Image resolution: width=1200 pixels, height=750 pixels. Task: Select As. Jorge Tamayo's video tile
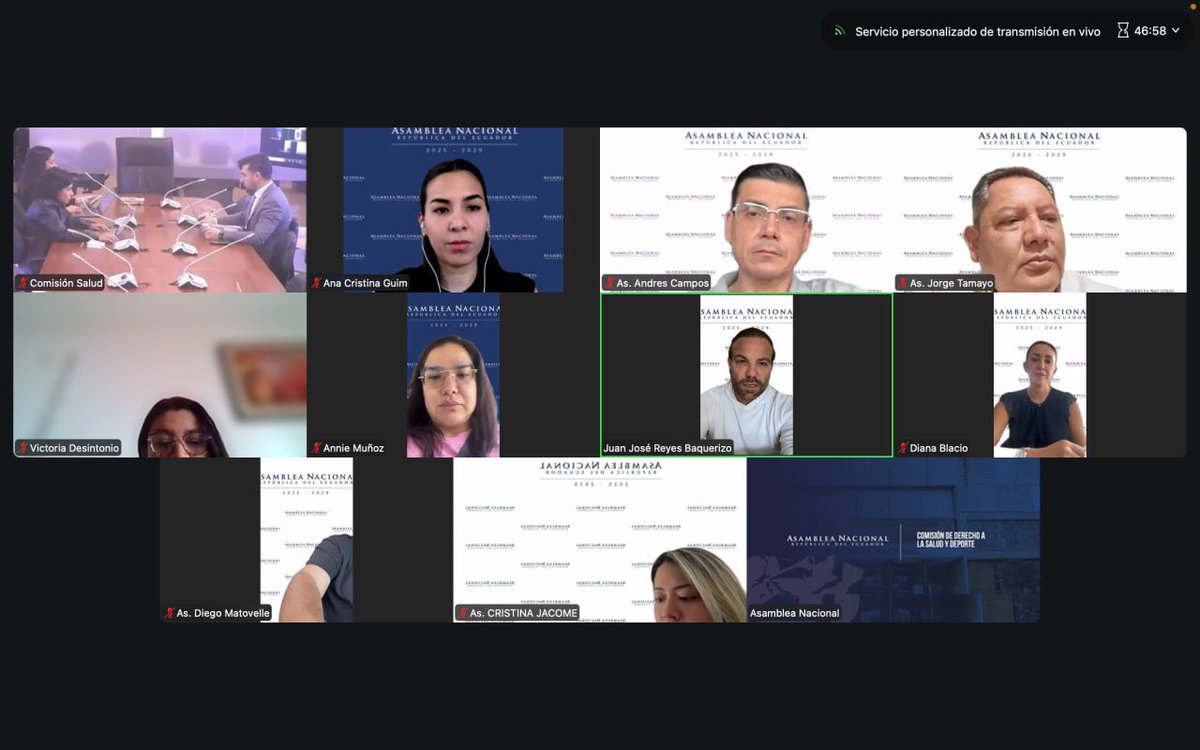point(1040,210)
